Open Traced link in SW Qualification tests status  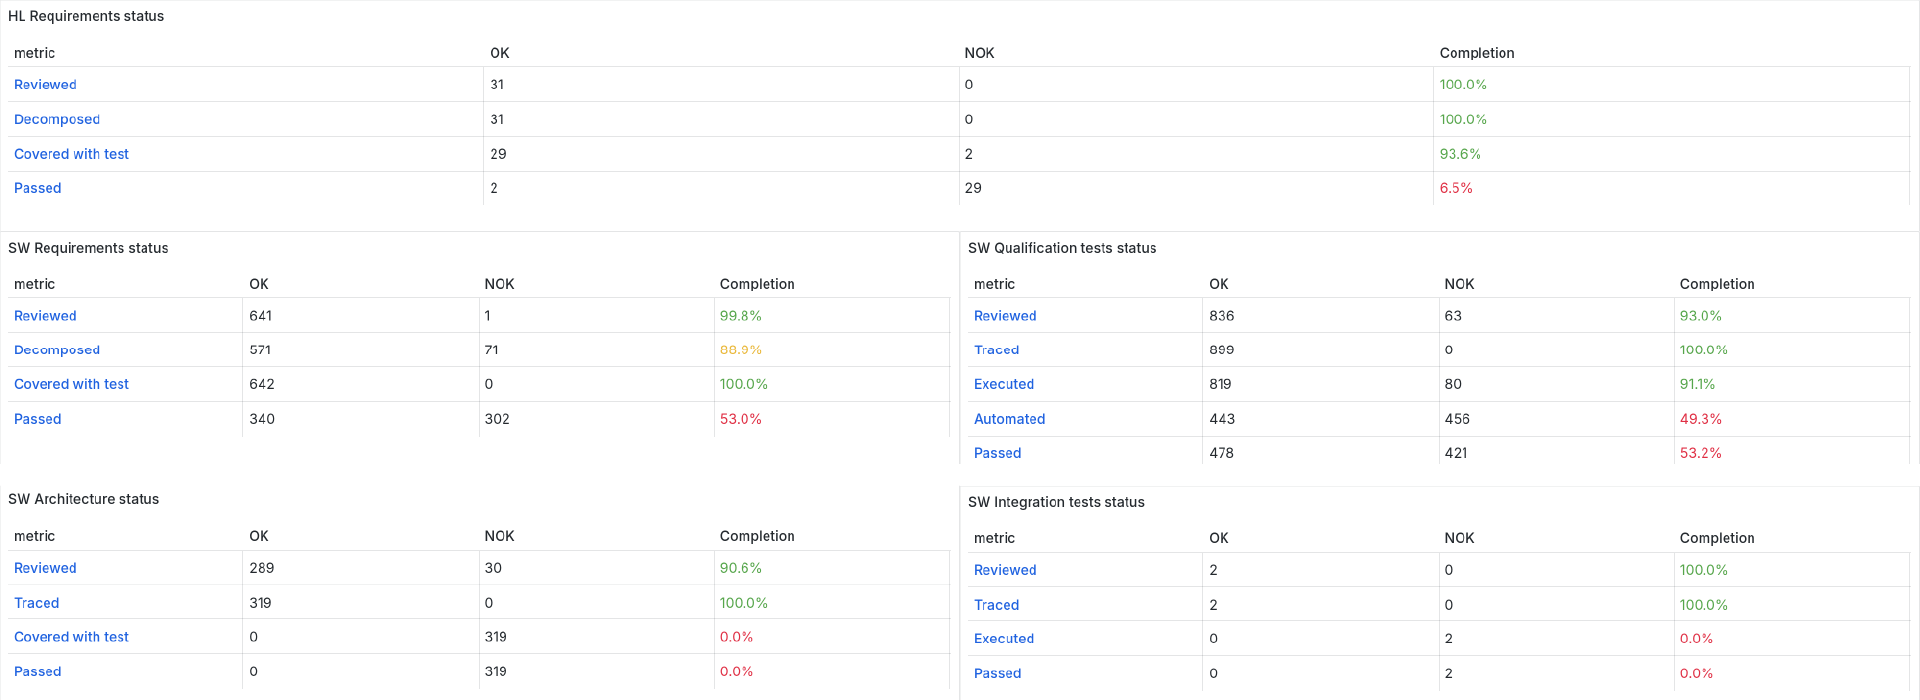point(997,350)
